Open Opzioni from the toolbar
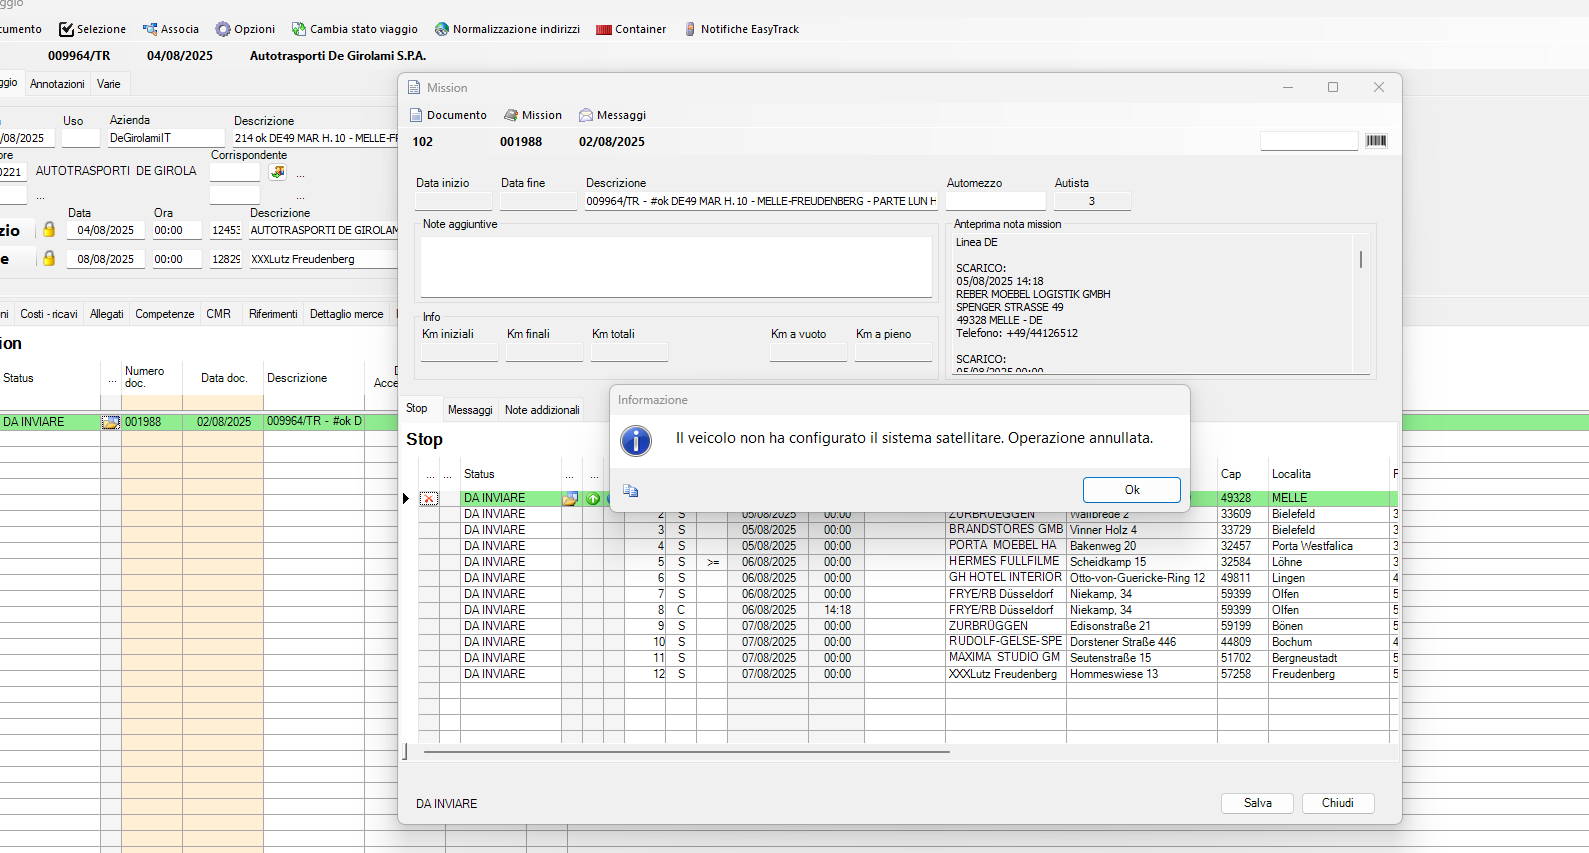This screenshot has height=853, width=1589. point(245,29)
